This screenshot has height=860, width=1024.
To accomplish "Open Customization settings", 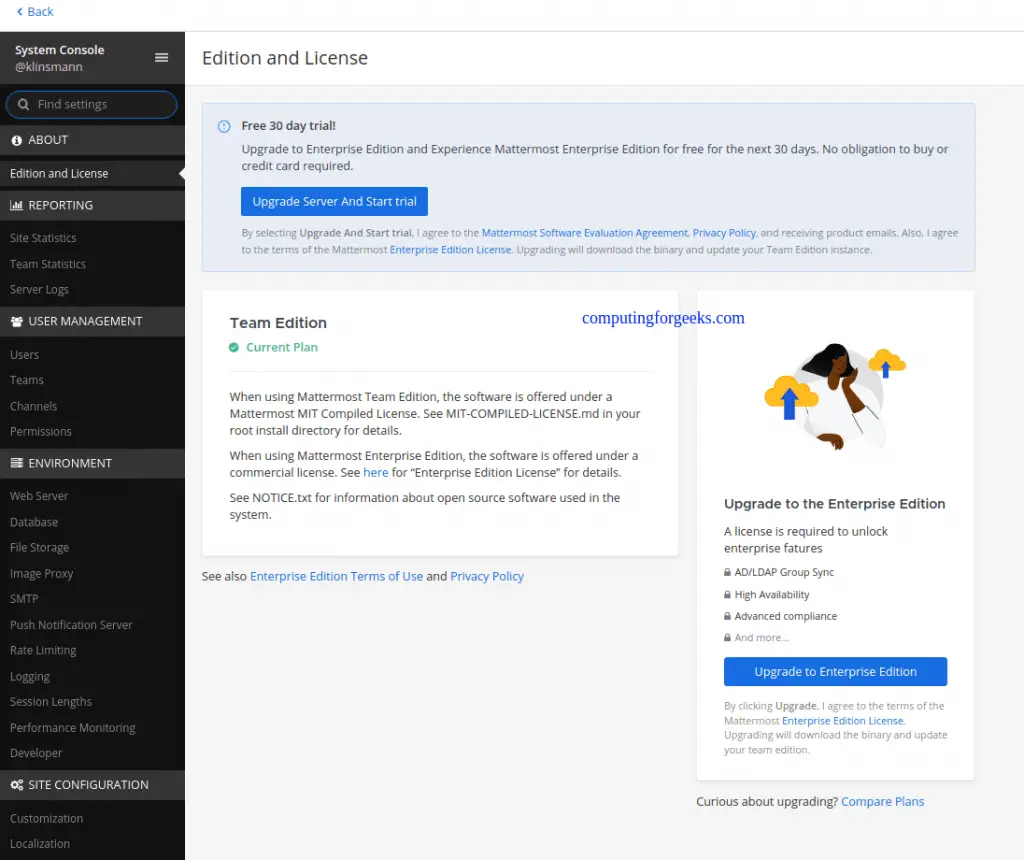I will (46, 819).
